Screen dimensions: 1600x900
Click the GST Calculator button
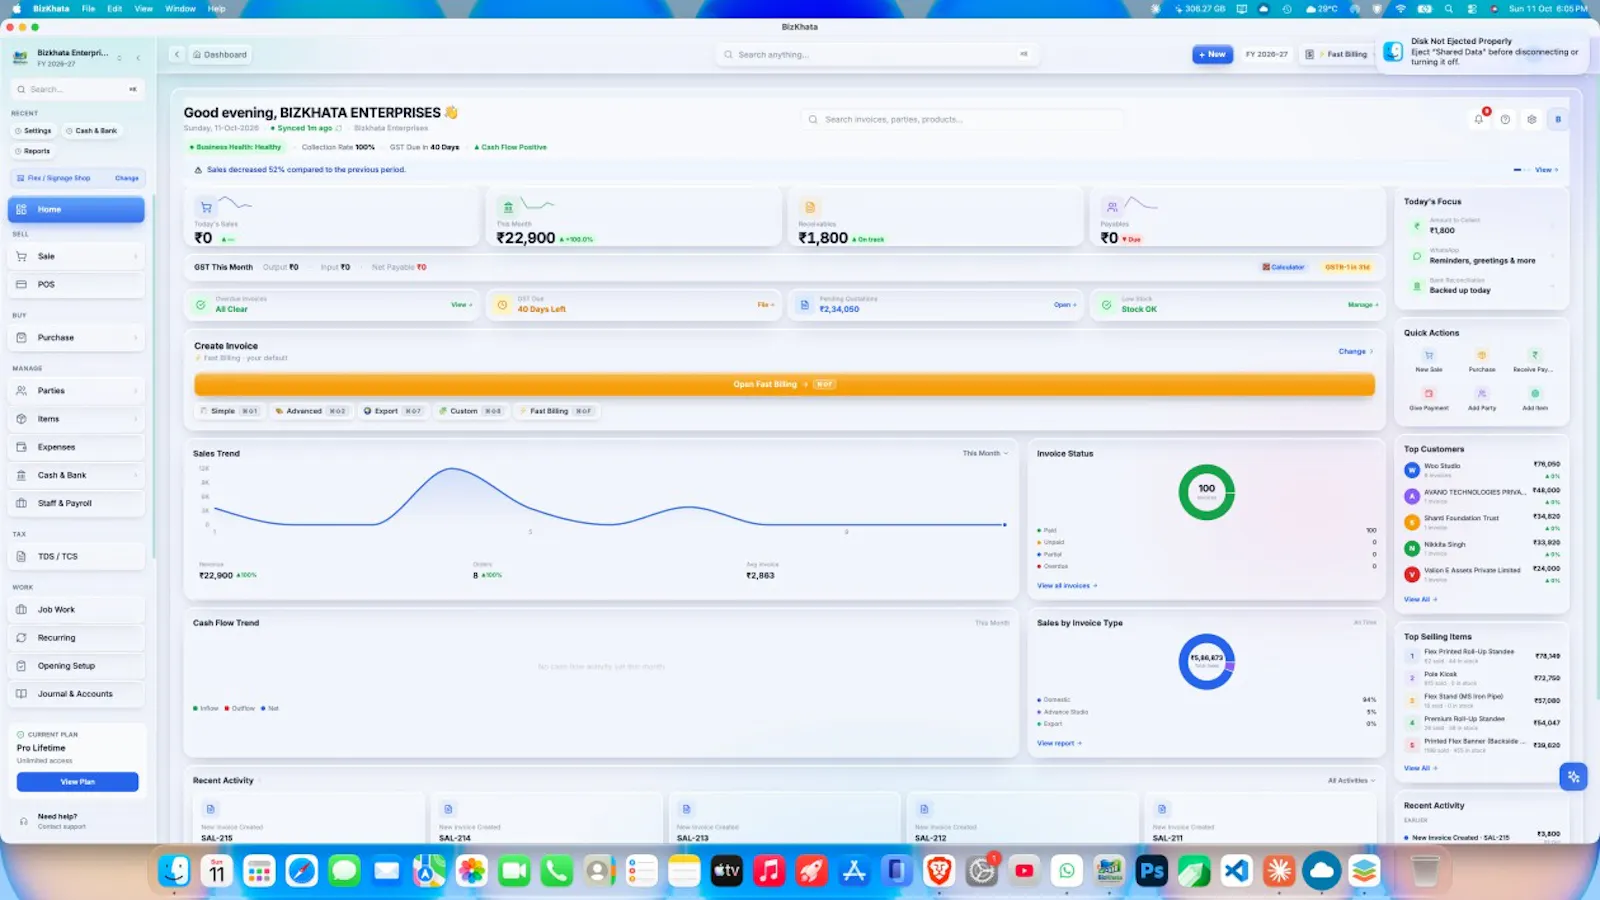(1283, 268)
